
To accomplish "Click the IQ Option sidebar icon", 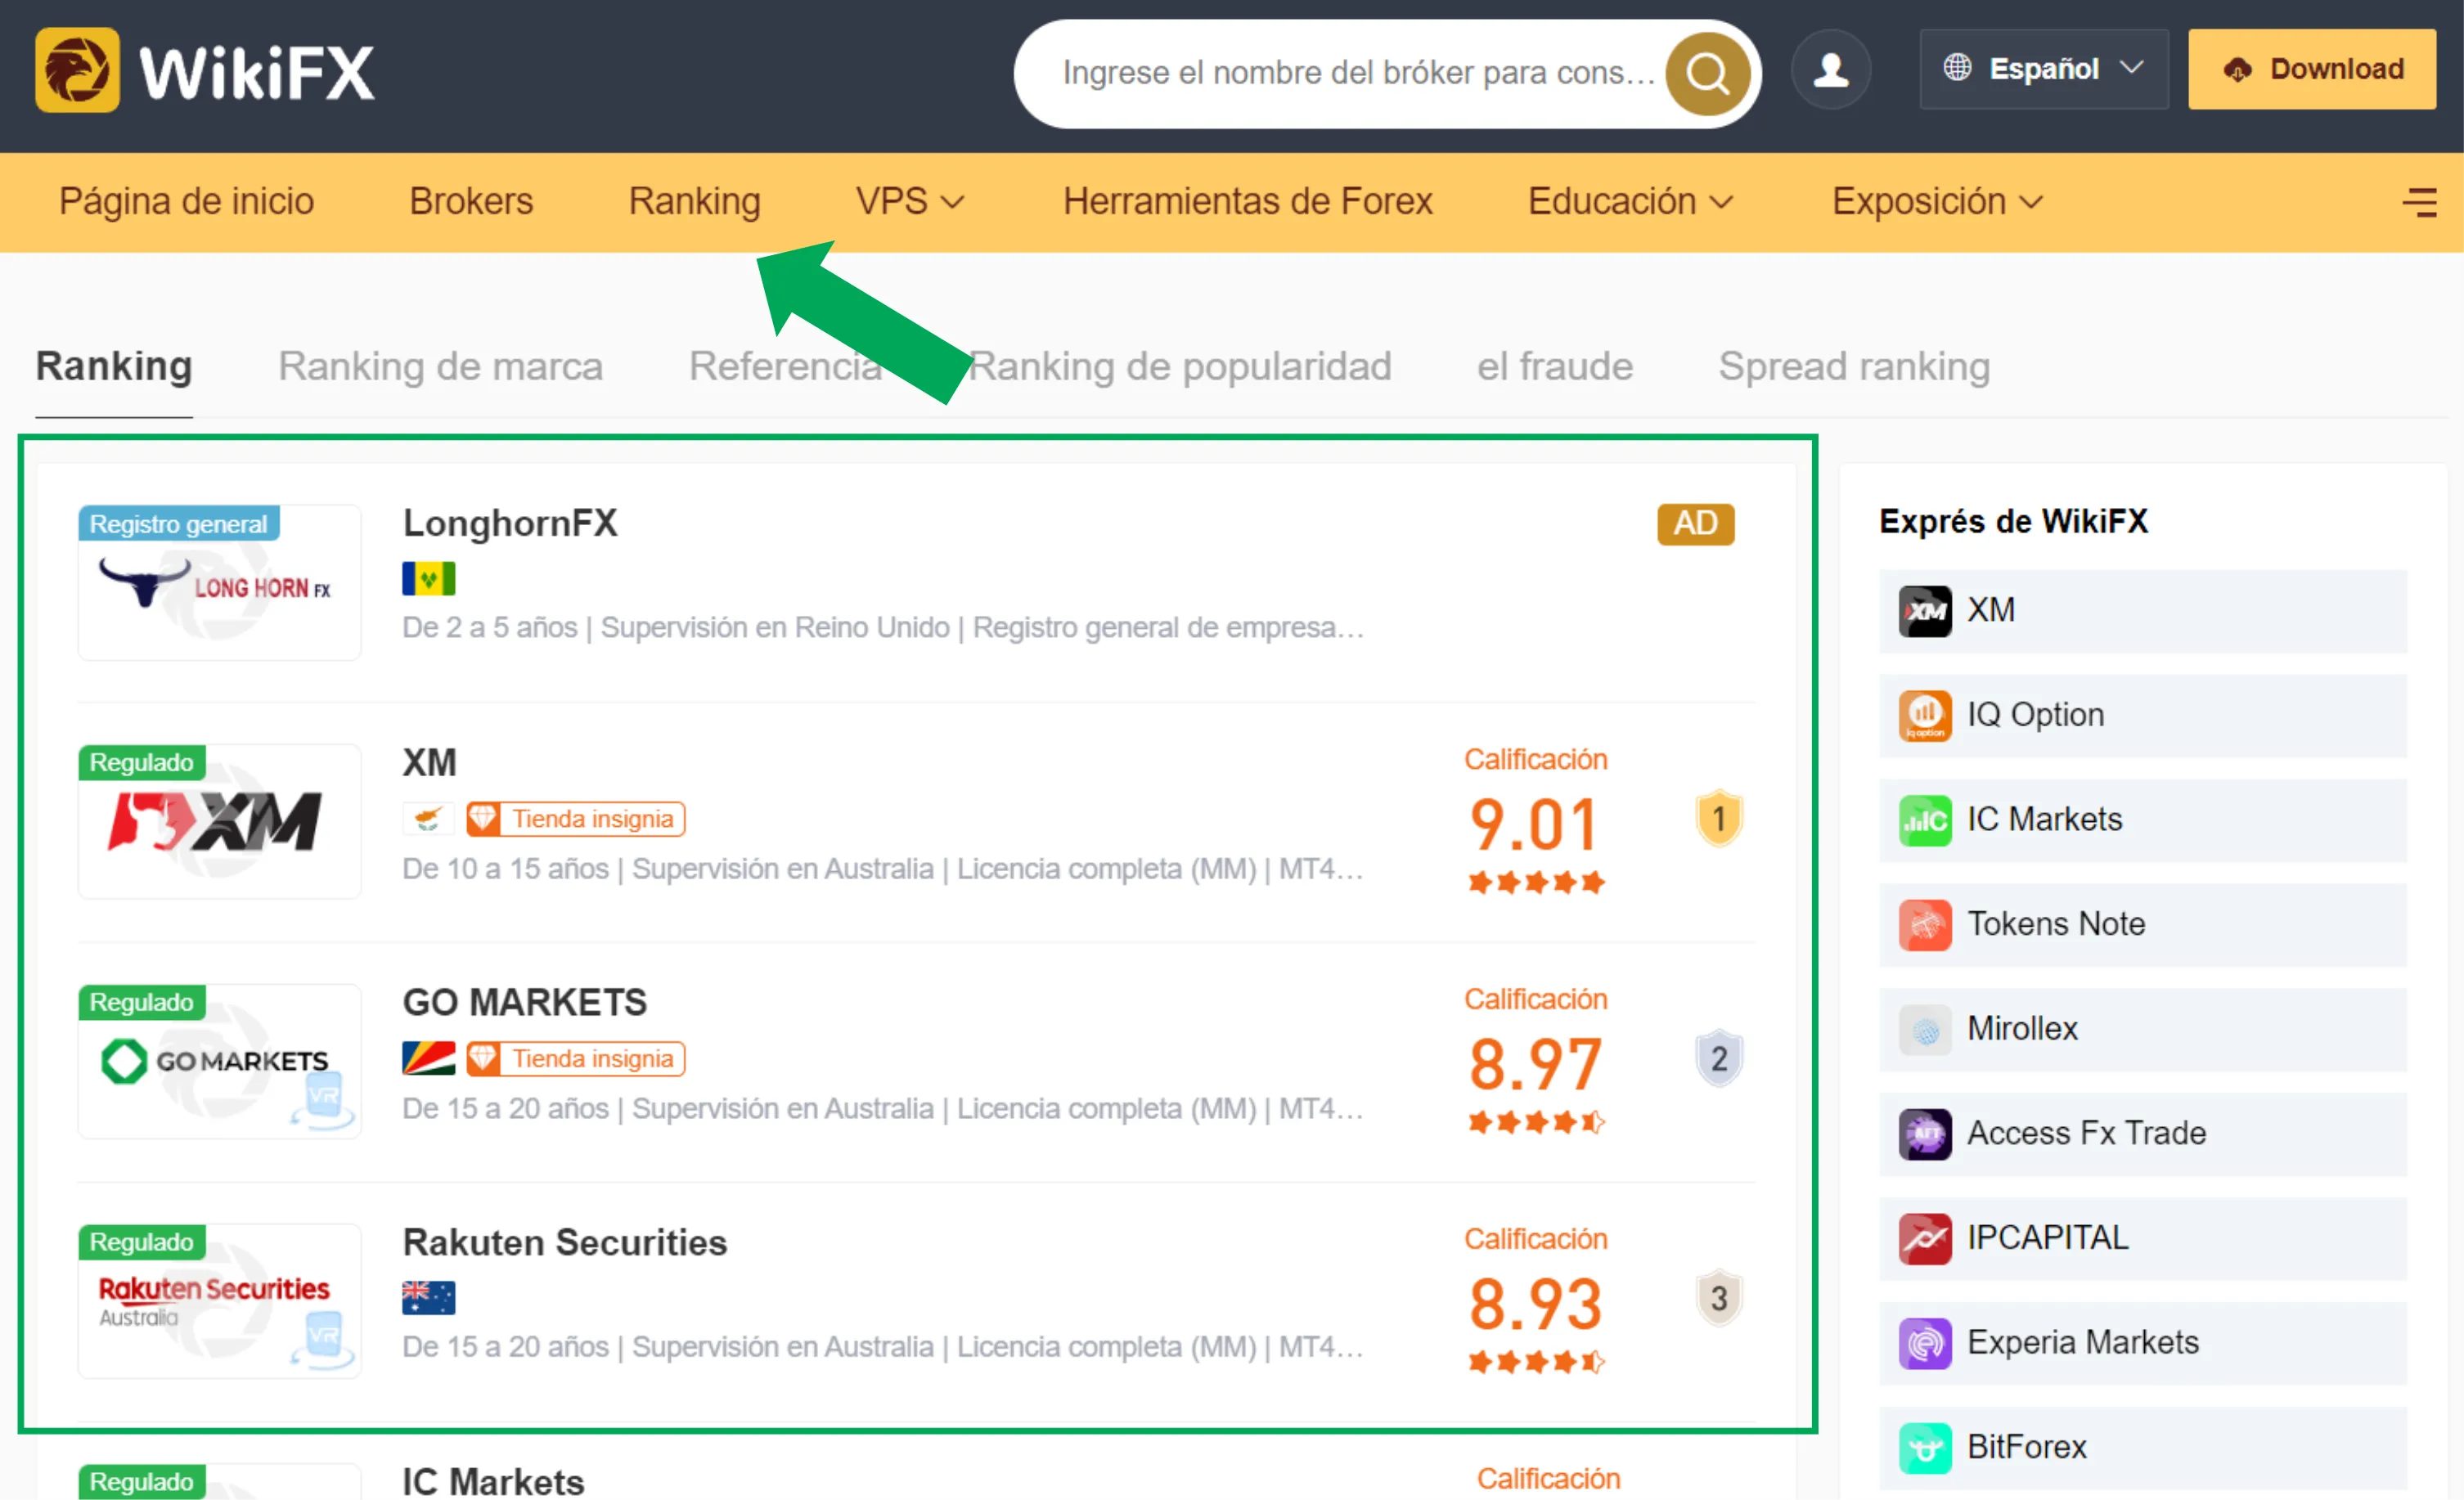I will 1925,716.
